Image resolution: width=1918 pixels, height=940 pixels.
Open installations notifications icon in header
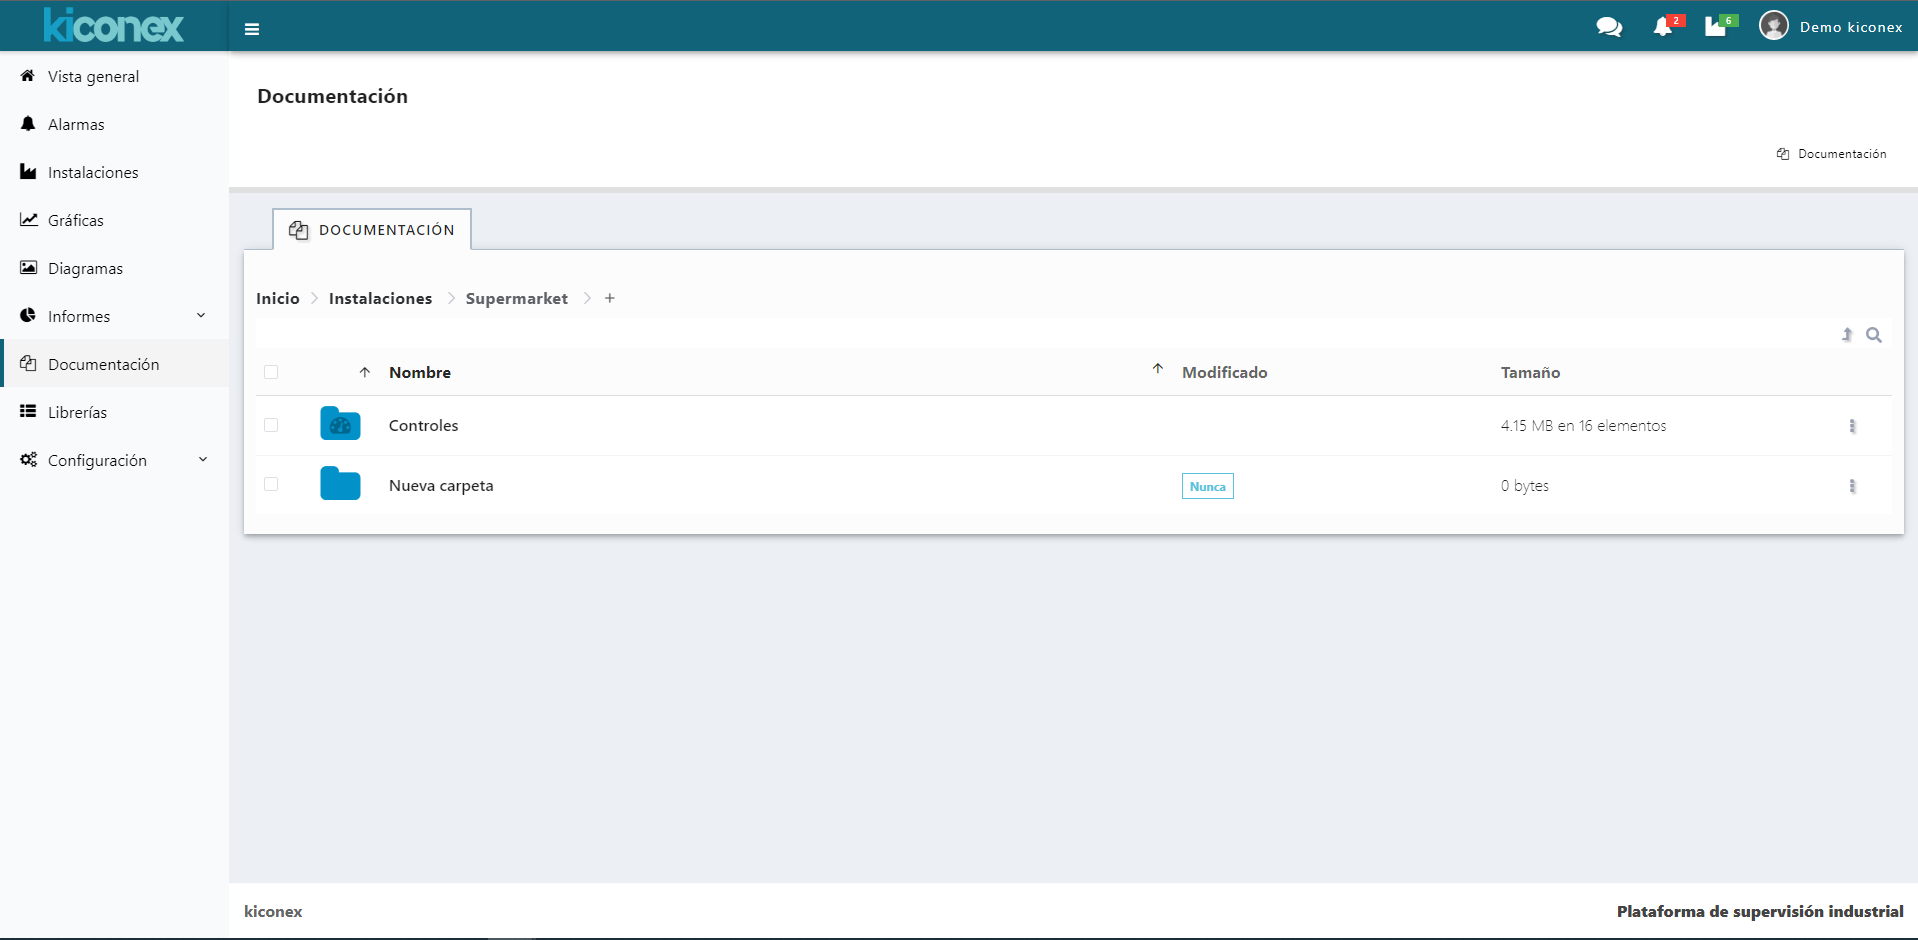coord(1716,27)
